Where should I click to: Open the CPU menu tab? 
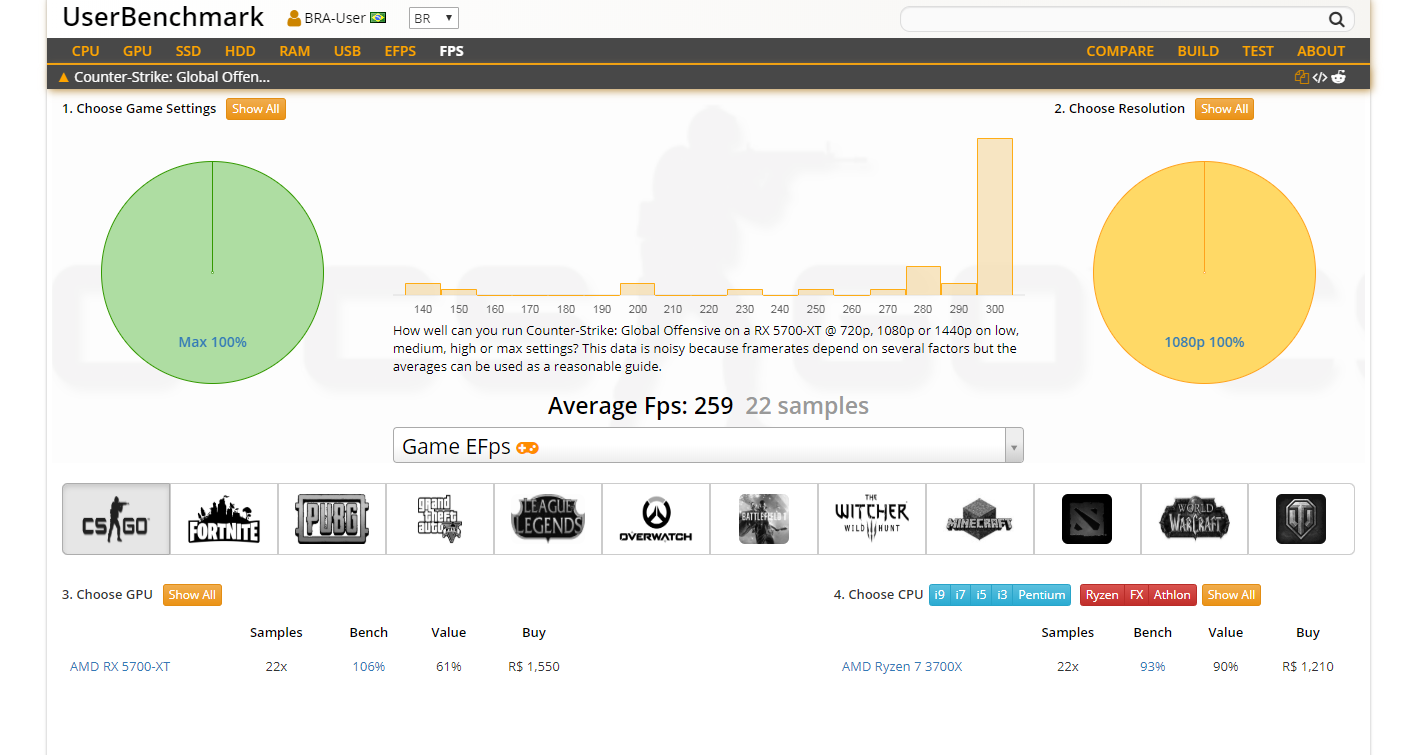click(x=86, y=51)
